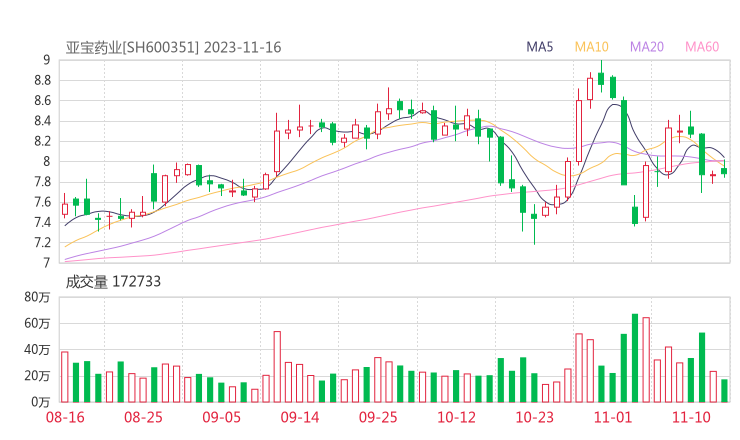Viewport: 740px width, 440px height.
Task: Click the 09-14 date label
Action: 300,417
